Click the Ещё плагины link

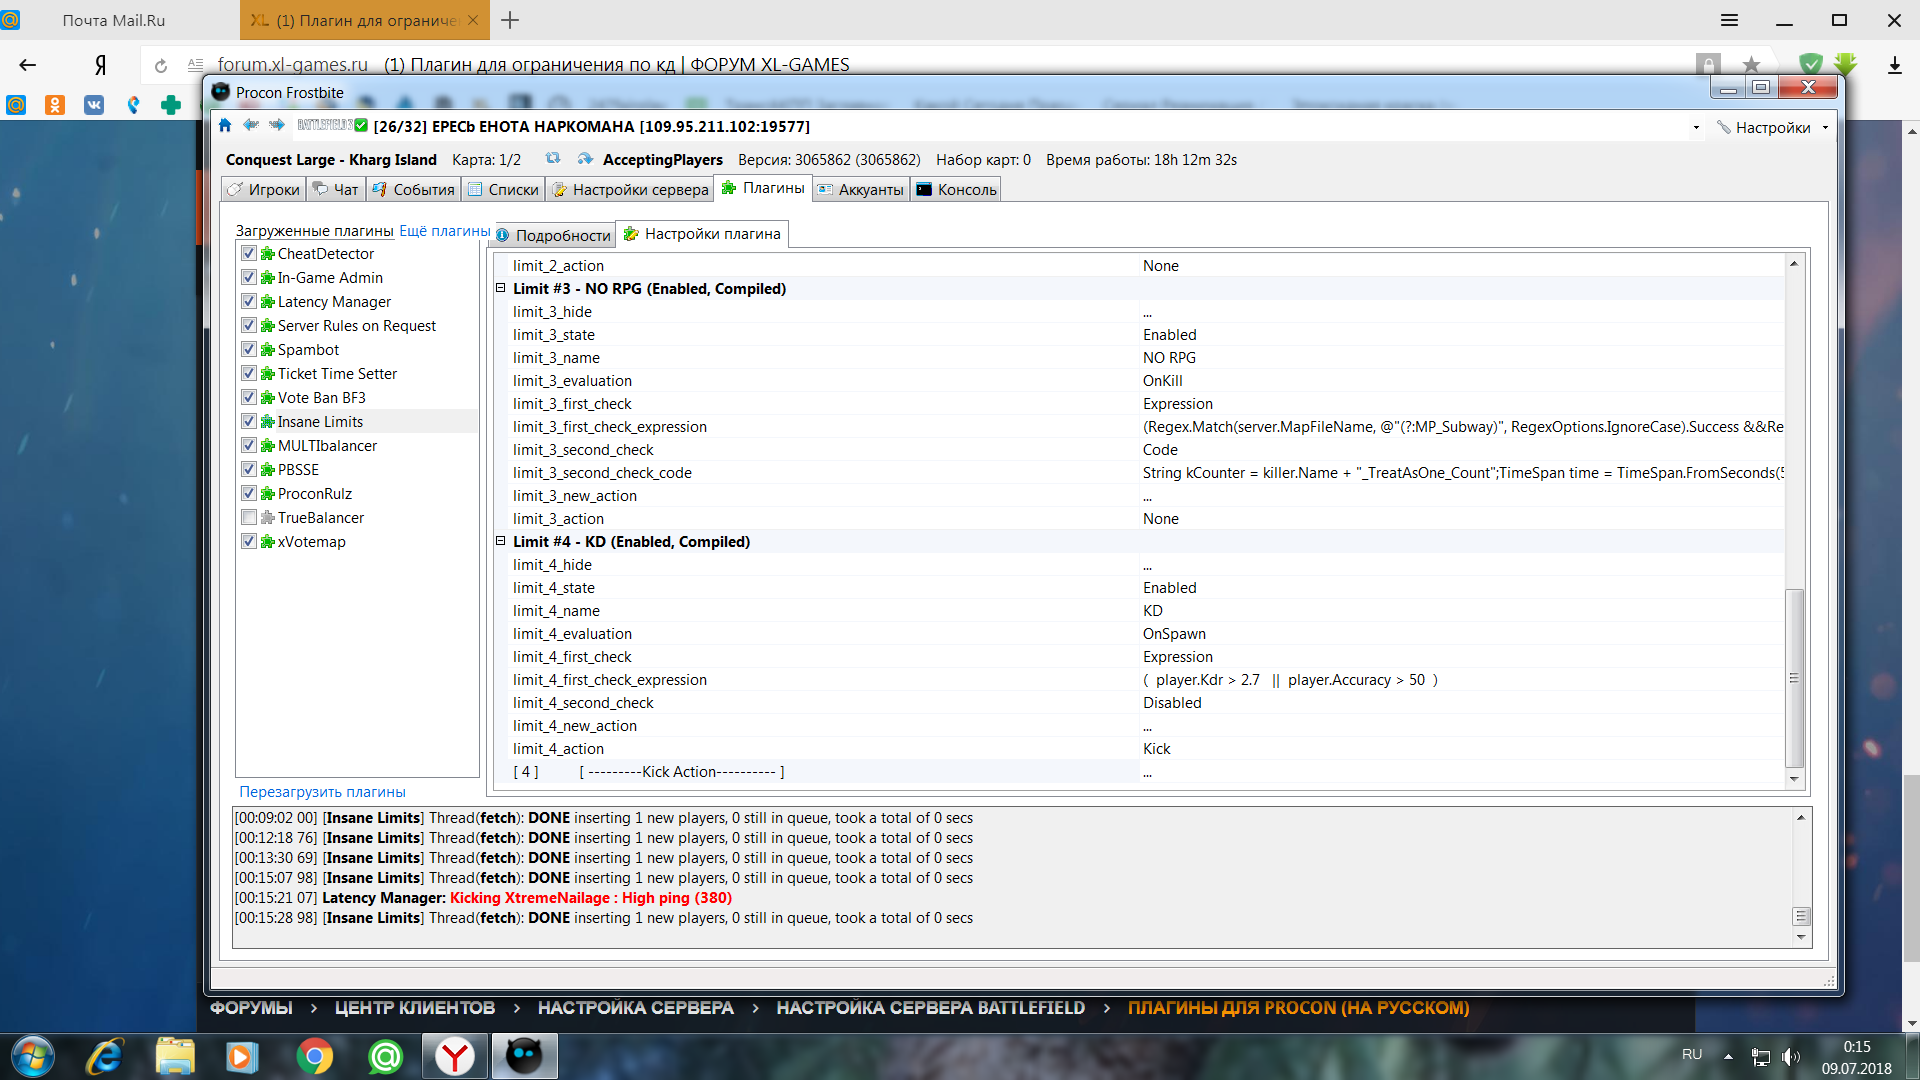coord(444,230)
